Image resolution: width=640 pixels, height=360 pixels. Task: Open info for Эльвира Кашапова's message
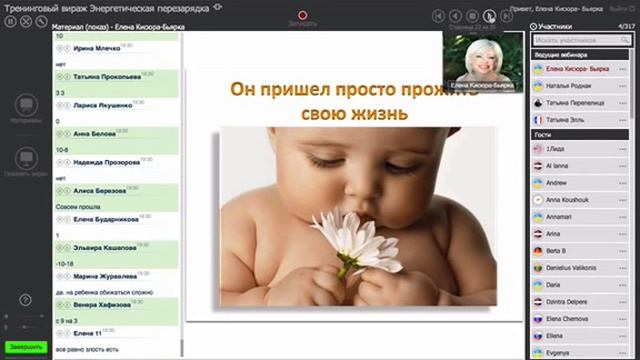[67, 248]
